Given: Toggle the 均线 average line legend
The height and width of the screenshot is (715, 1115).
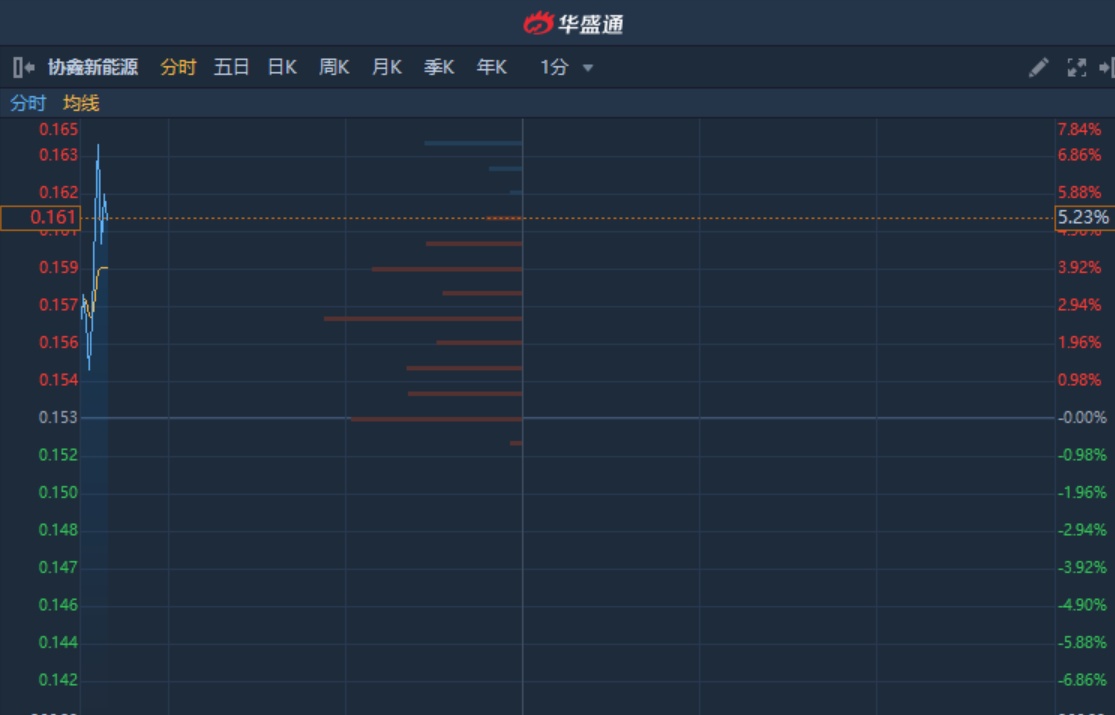Looking at the screenshot, I should 81,103.
